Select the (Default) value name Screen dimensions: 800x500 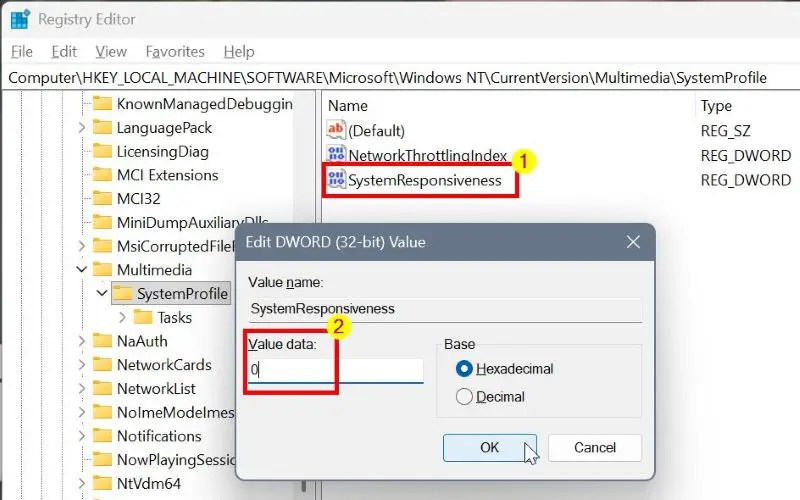pyautogui.click(x=377, y=131)
